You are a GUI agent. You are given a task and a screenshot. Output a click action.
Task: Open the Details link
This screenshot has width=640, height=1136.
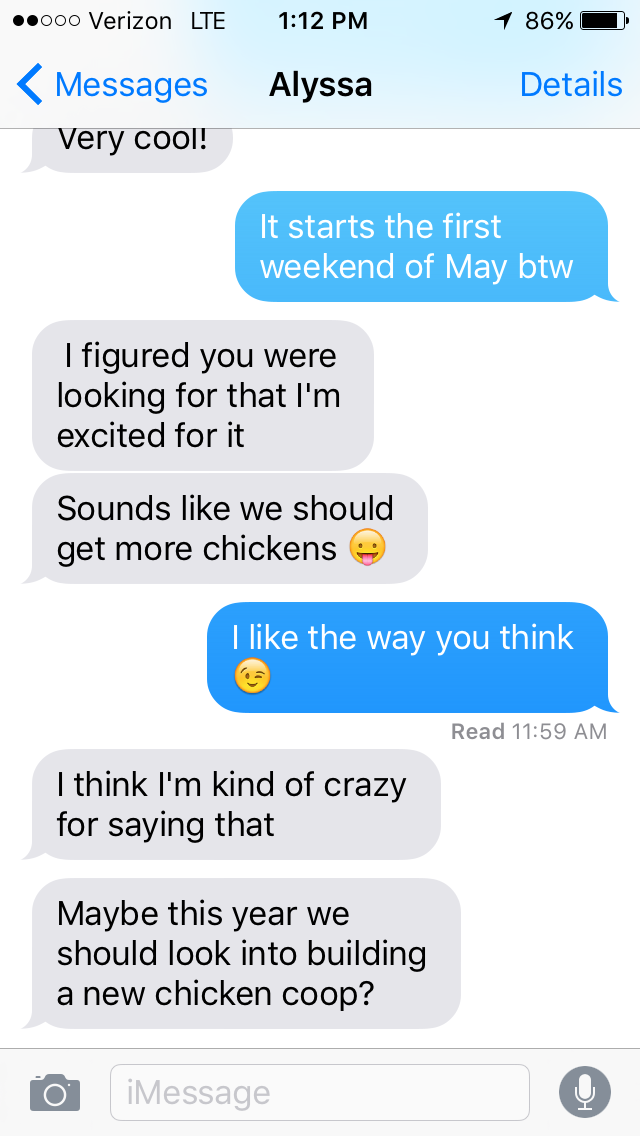tap(571, 85)
